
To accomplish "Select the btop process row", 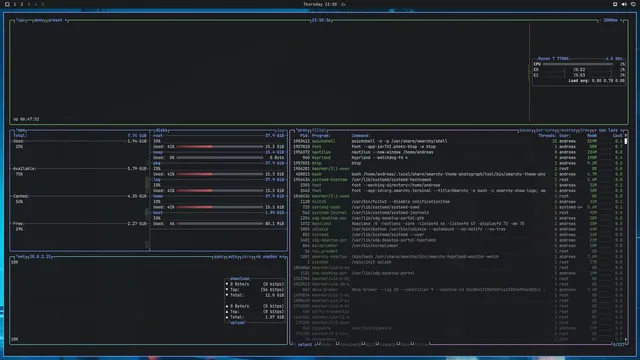I will click(x=457, y=163).
